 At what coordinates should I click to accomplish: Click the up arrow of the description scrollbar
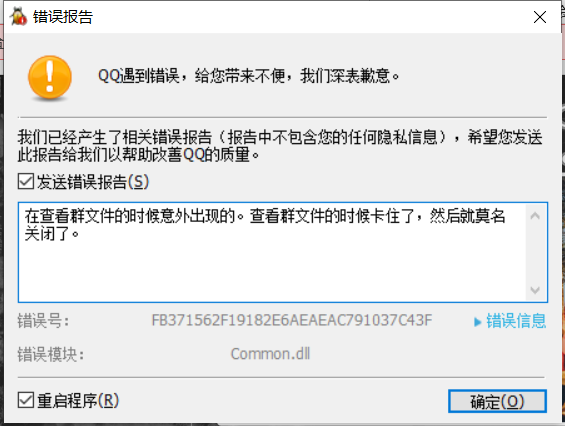(x=535, y=216)
